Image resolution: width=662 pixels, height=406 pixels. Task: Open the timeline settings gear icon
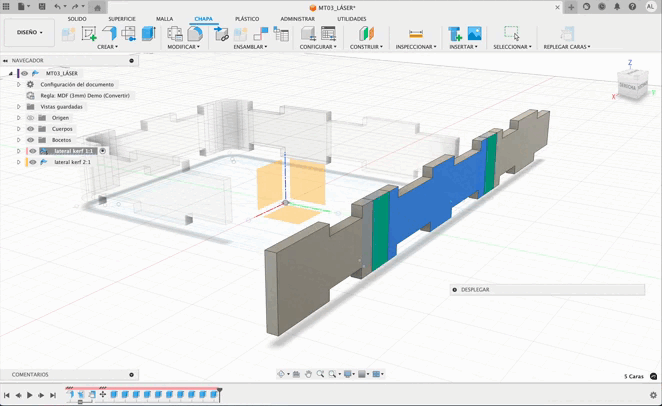[x=653, y=395]
